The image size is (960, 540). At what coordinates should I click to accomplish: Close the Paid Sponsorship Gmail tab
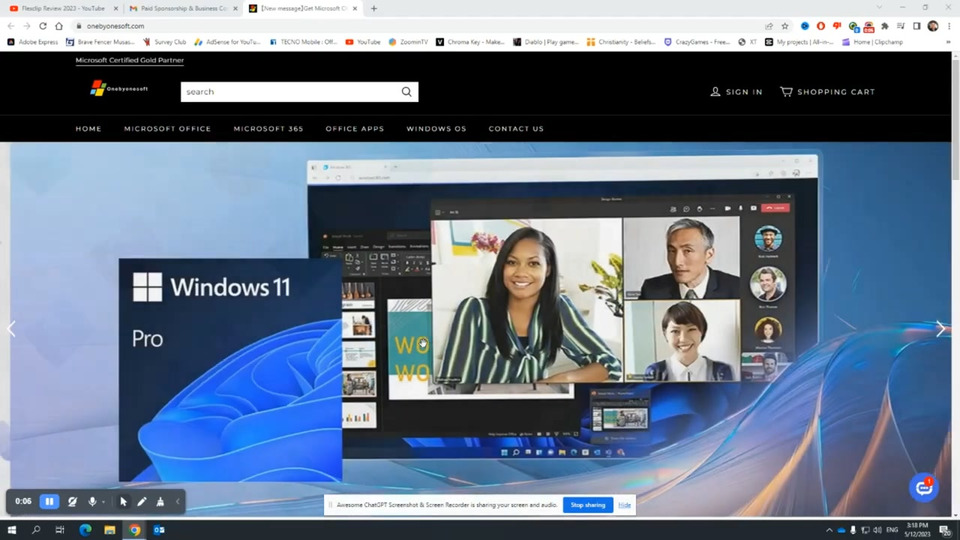(235, 9)
